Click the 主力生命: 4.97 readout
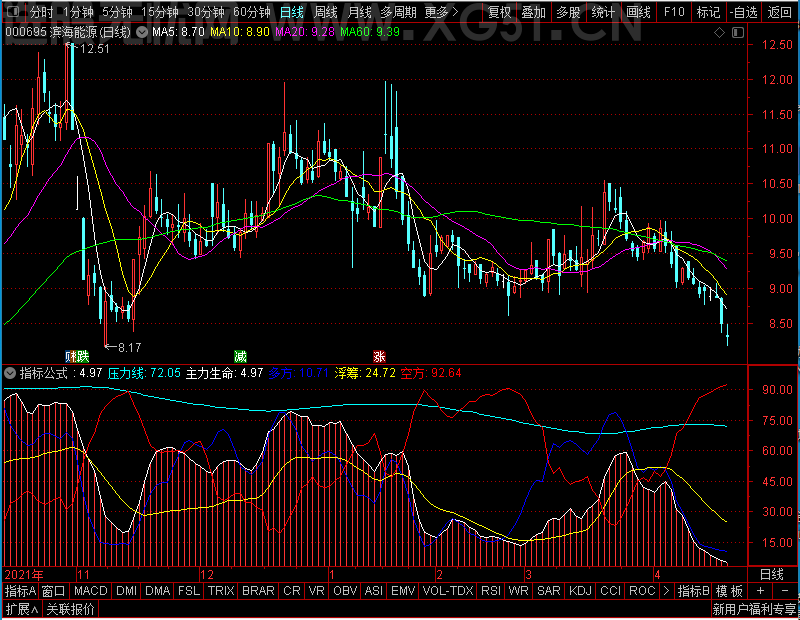The height and width of the screenshot is (620, 800). click(224, 373)
